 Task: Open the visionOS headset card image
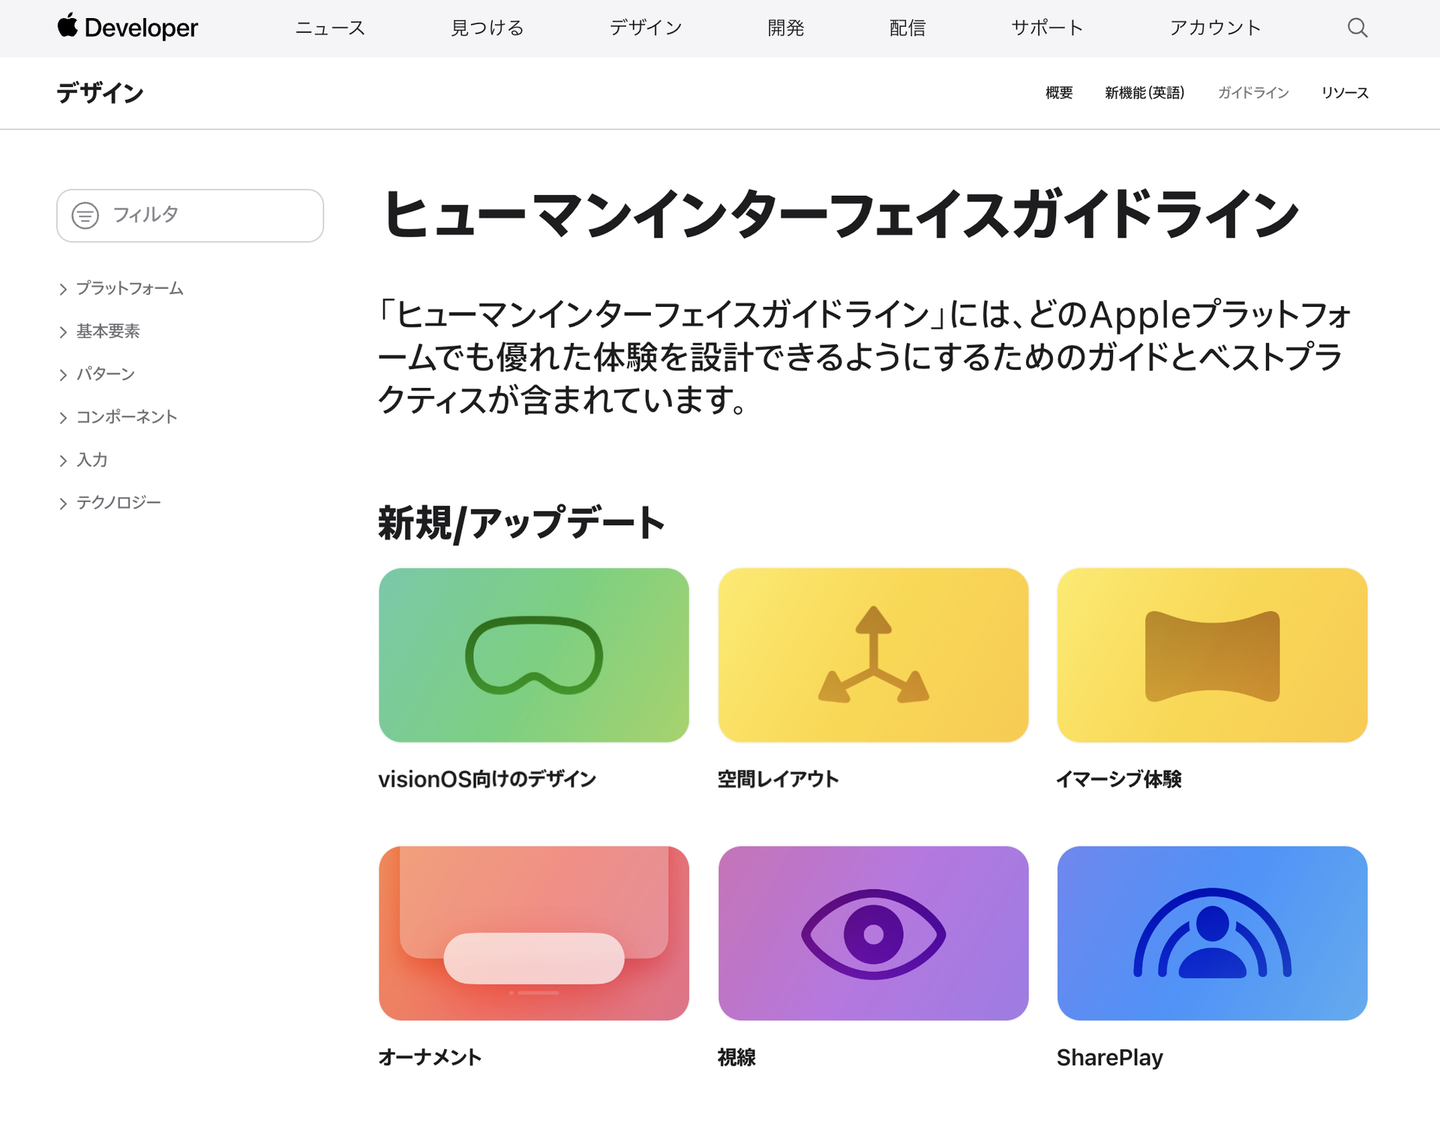[x=534, y=655]
